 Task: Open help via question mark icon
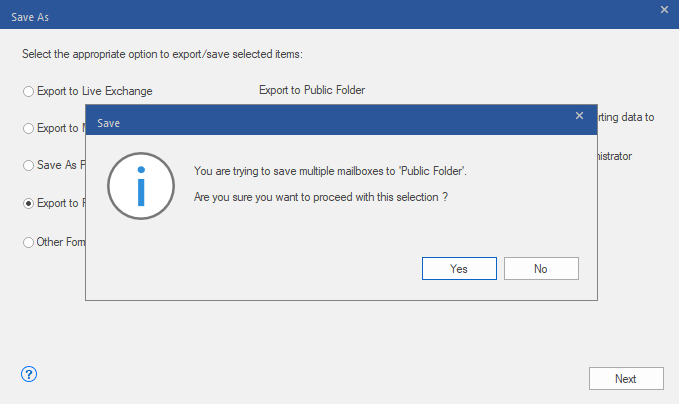(x=29, y=374)
